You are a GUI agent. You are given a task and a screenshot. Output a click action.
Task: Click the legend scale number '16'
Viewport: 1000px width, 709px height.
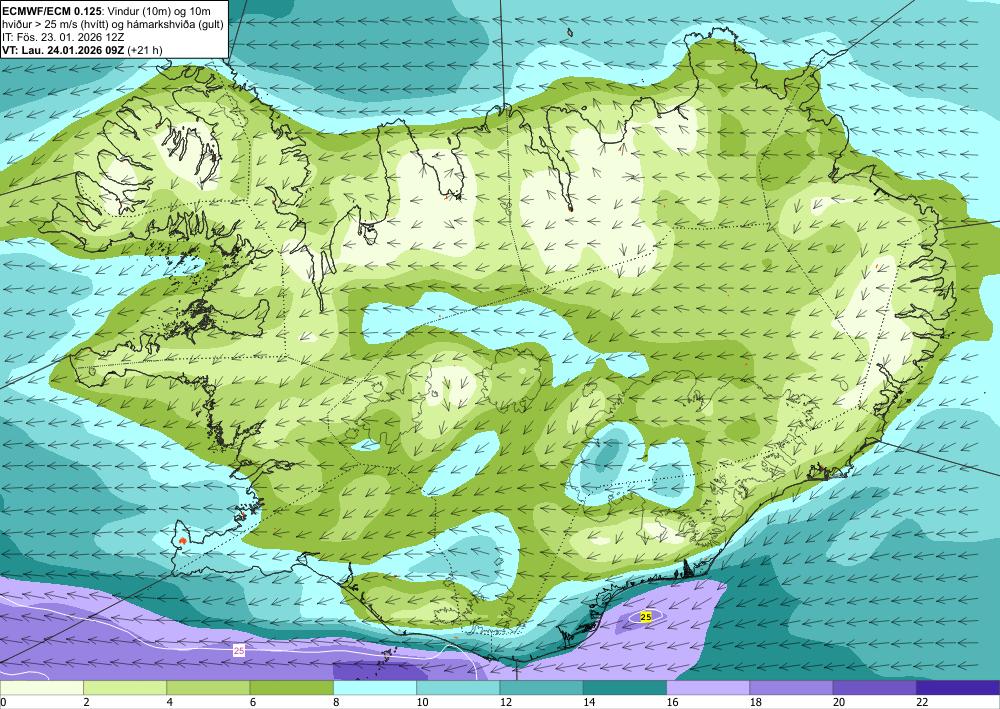(x=672, y=702)
